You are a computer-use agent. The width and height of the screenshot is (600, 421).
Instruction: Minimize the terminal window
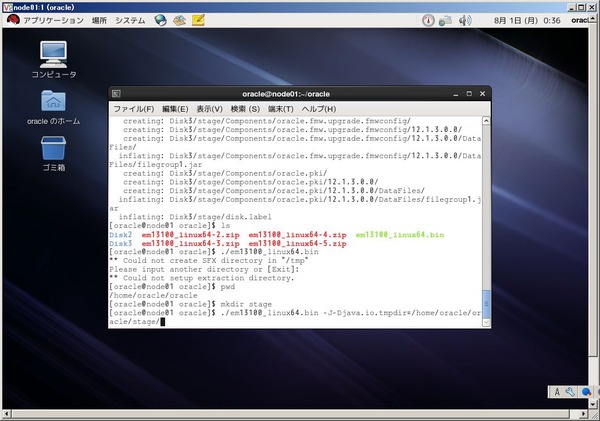point(456,94)
